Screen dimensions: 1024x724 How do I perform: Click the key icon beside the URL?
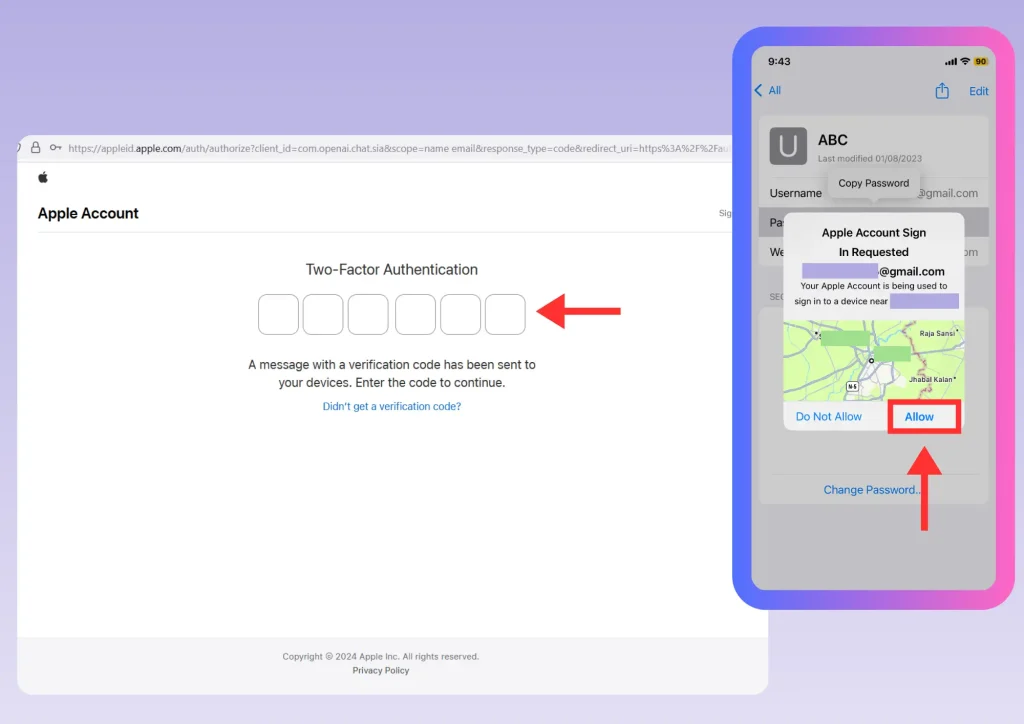pyautogui.click(x=56, y=148)
